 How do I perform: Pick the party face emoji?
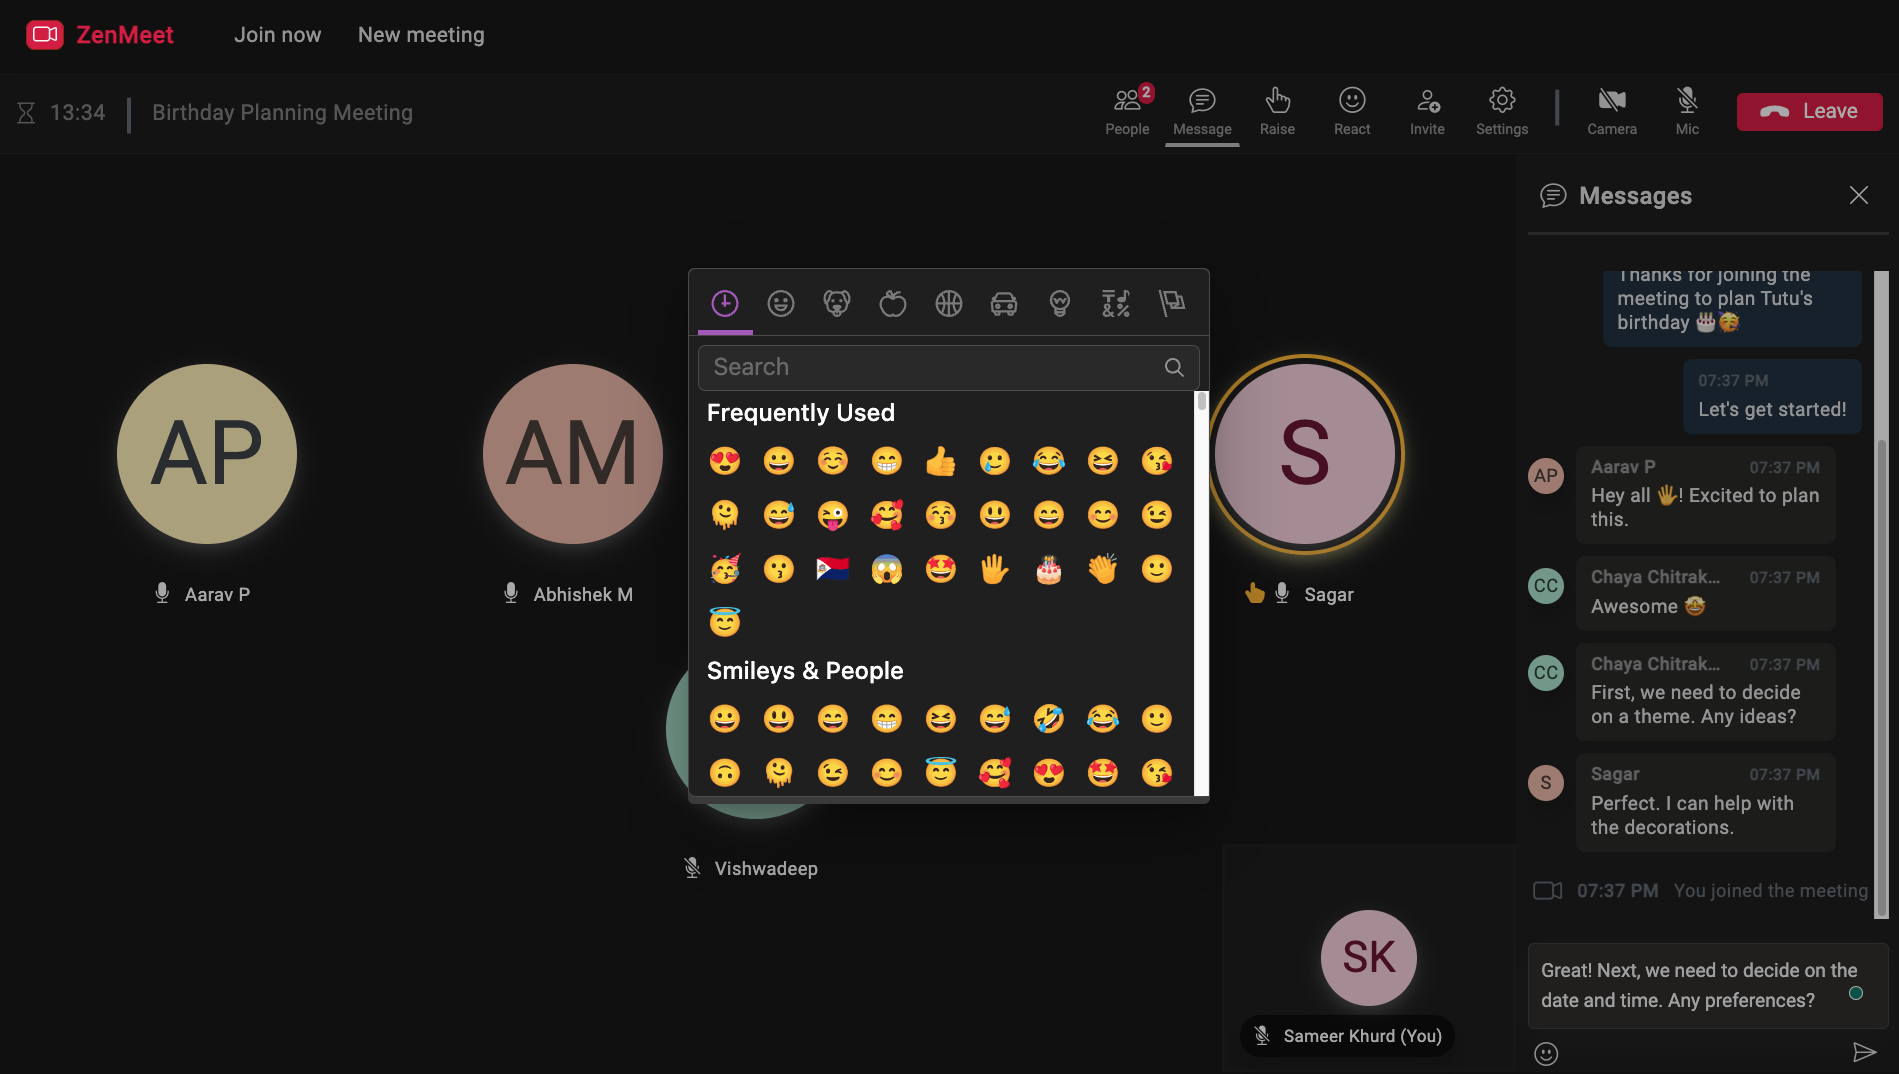[725, 569]
